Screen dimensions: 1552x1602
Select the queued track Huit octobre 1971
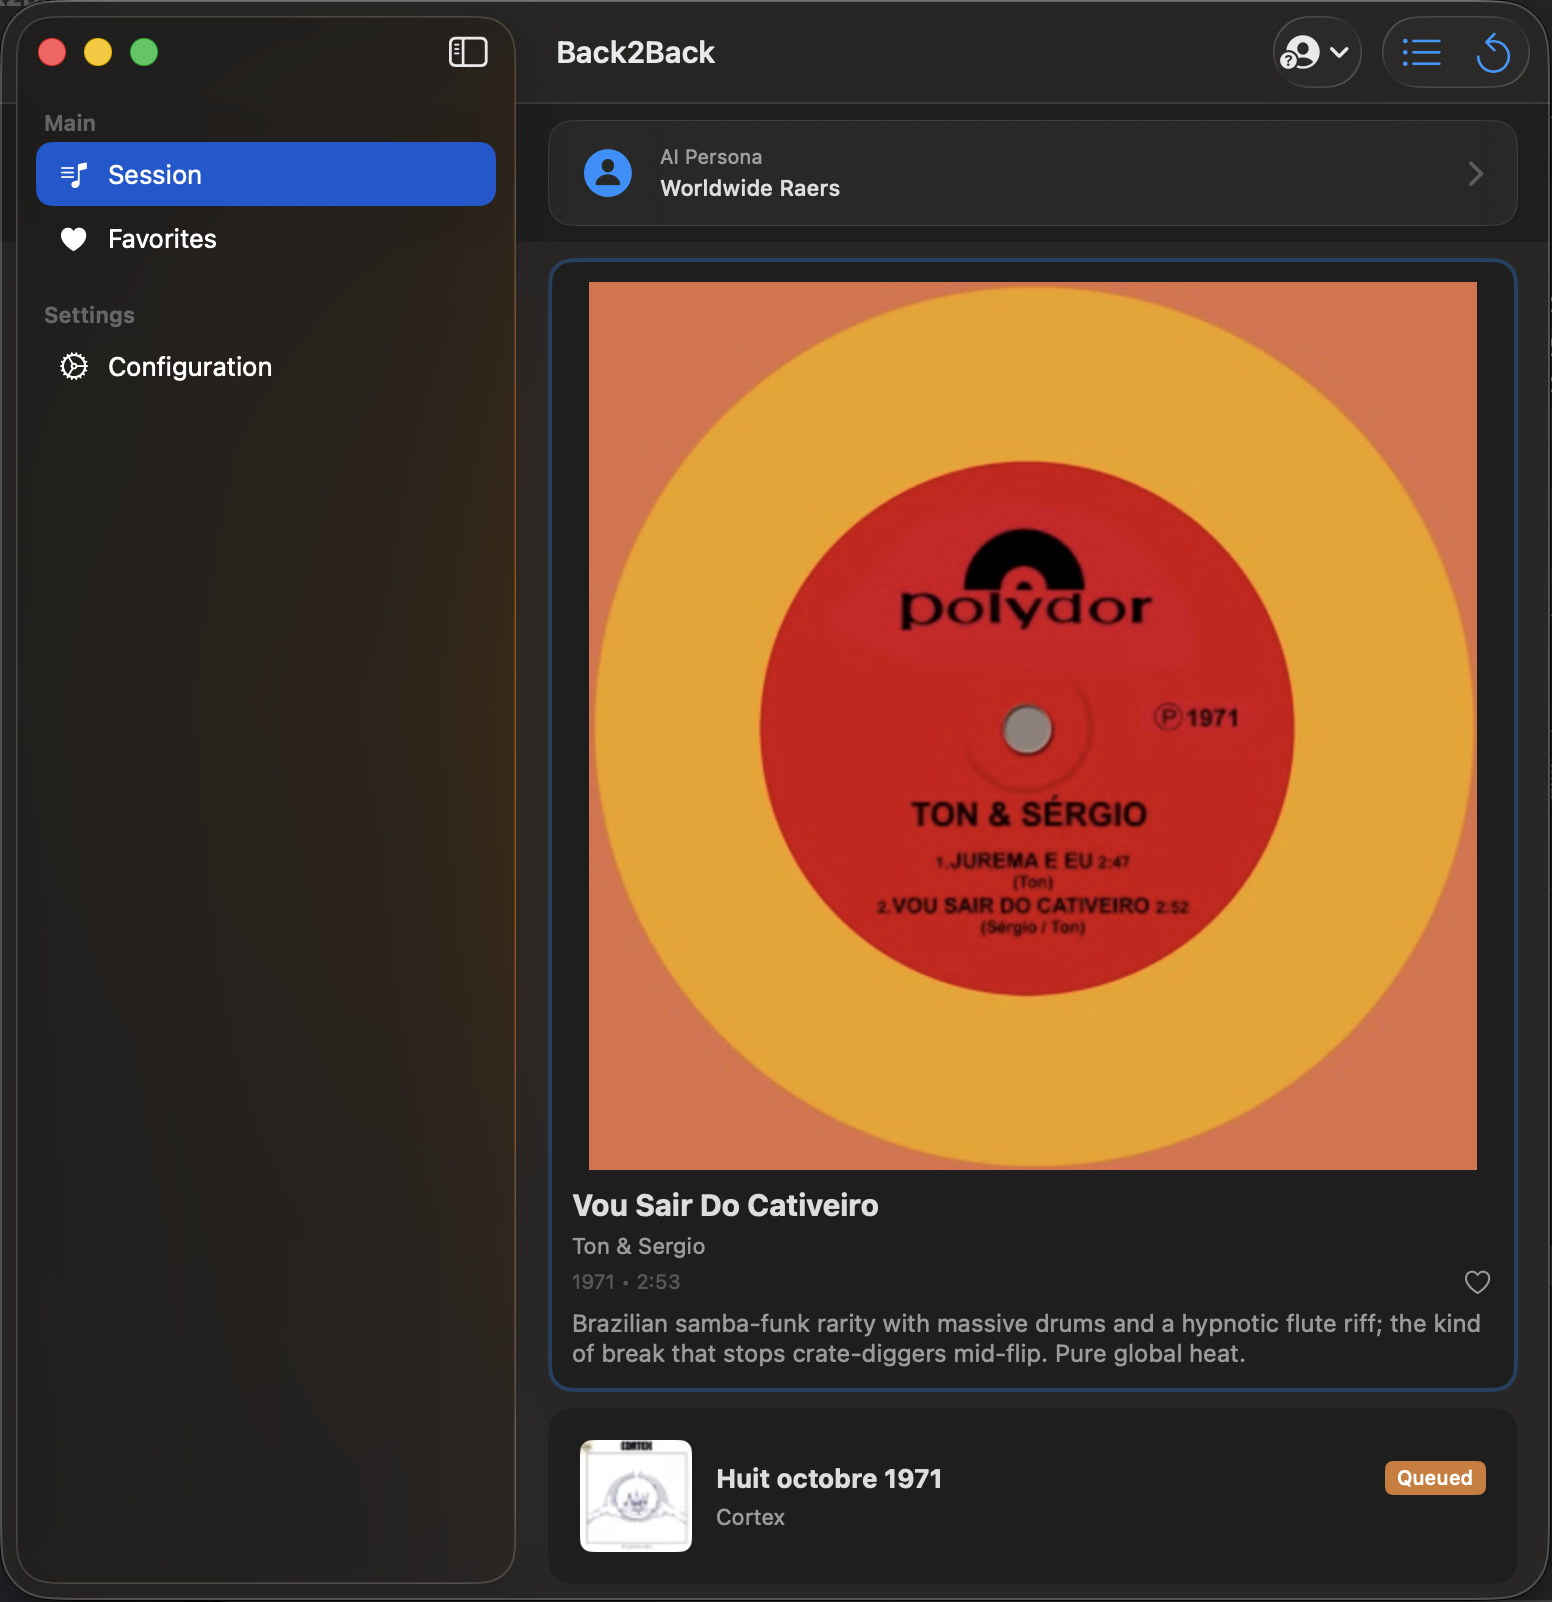tap(1032, 1496)
